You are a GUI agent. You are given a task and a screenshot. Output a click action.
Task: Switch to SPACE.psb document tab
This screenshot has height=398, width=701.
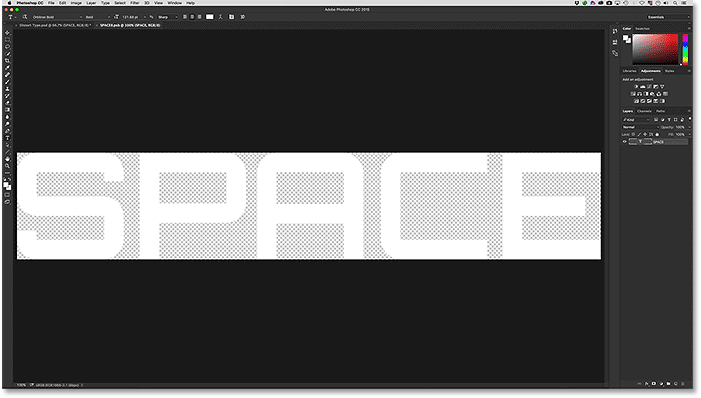click(130, 25)
